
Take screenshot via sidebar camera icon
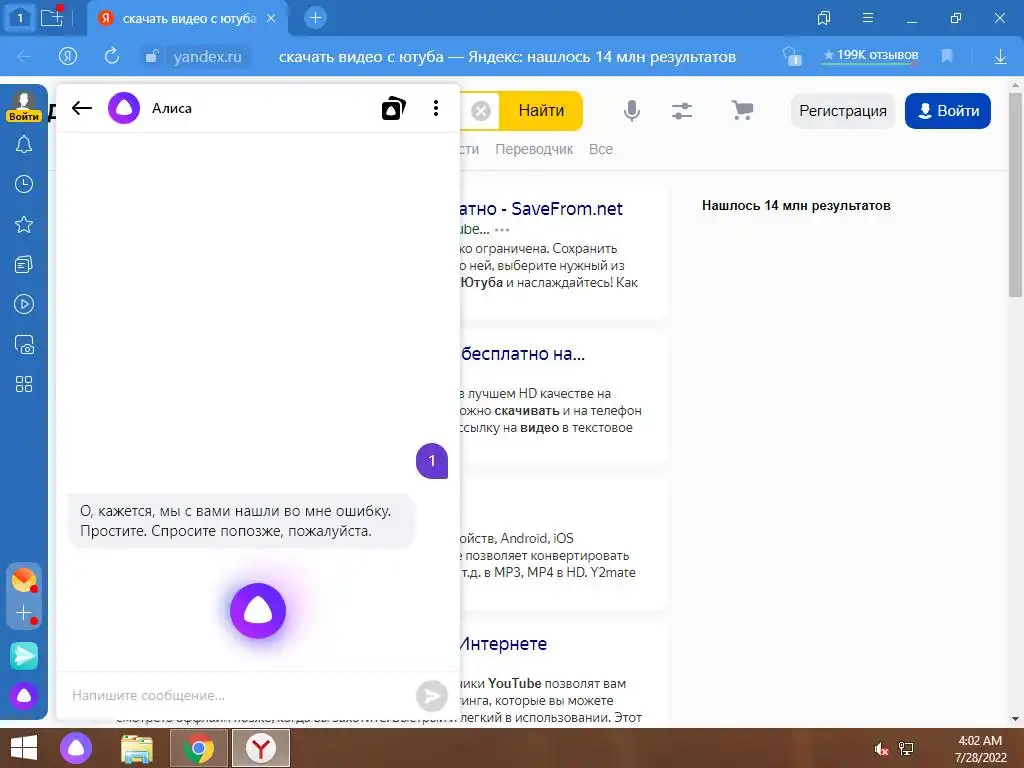[x=24, y=344]
